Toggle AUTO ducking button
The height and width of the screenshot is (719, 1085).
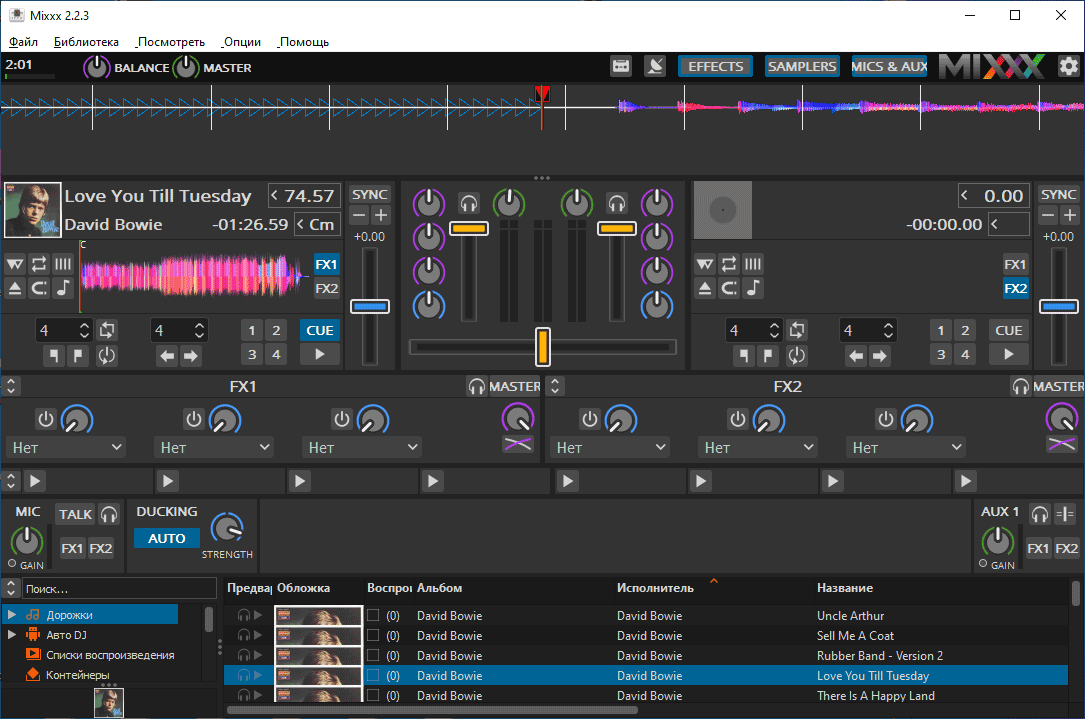coord(167,538)
